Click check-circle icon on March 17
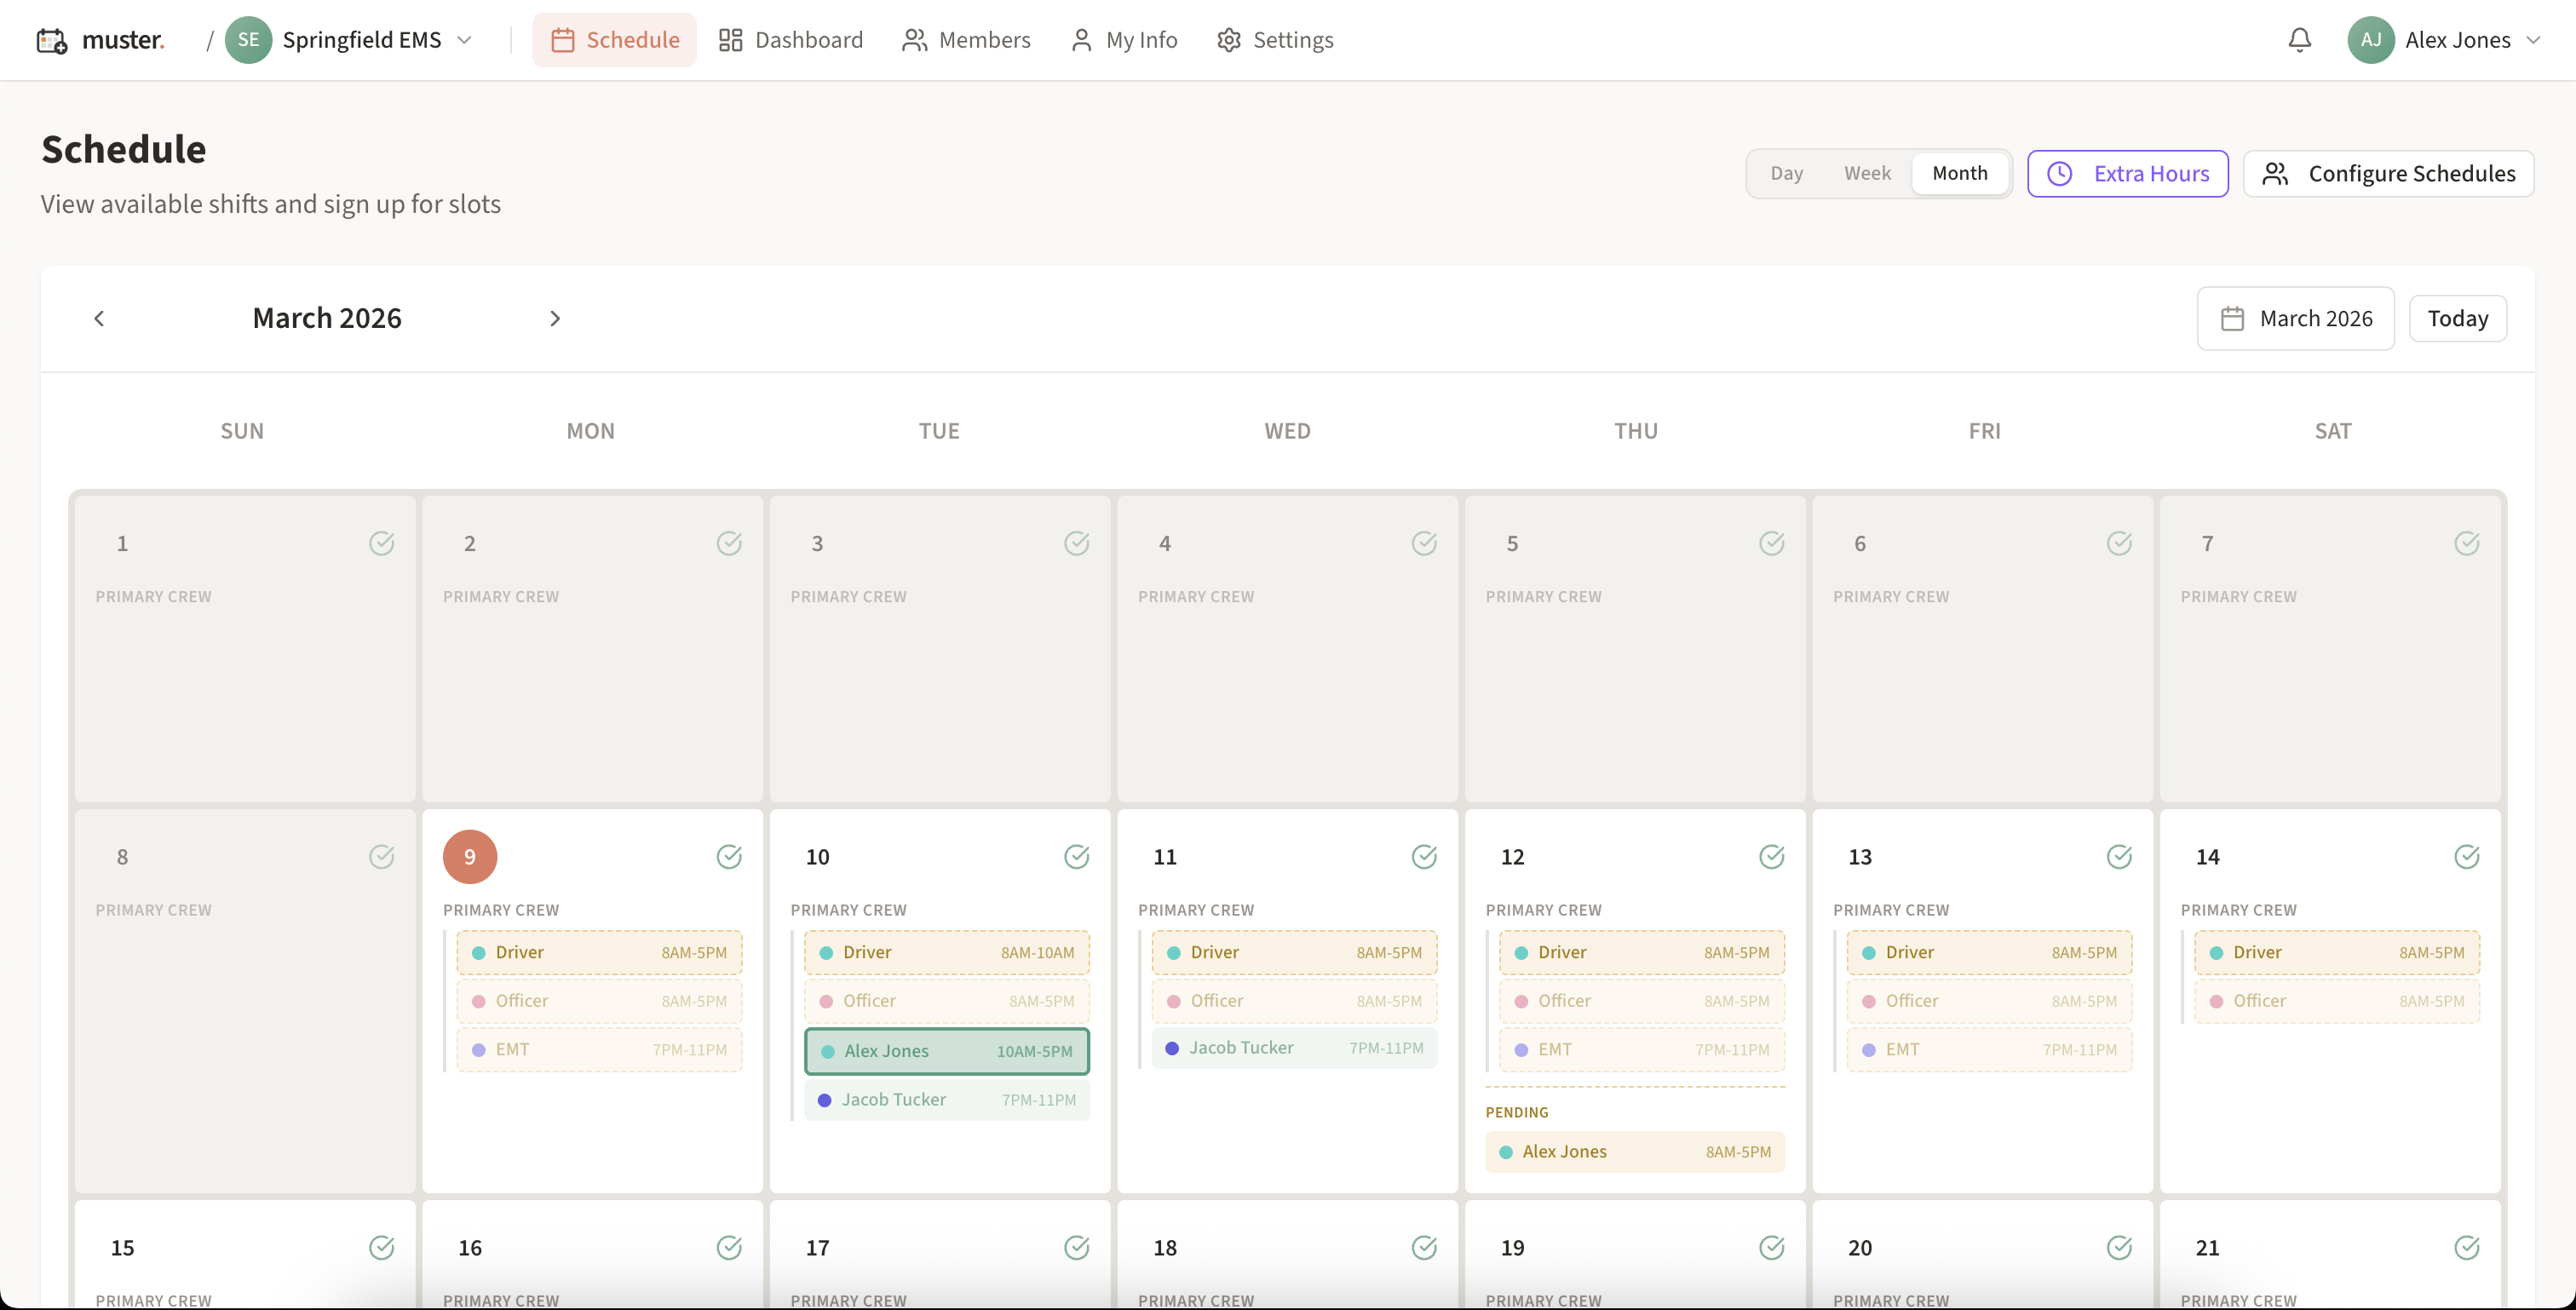The image size is (2576, 1310). coord(1076,1247)
